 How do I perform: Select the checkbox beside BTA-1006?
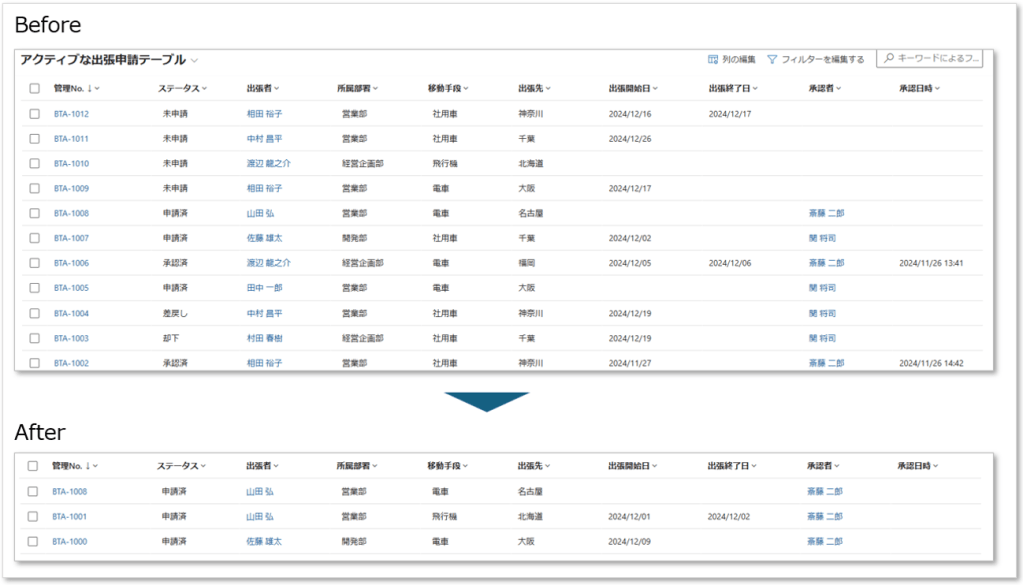click(x=34, y=263)
